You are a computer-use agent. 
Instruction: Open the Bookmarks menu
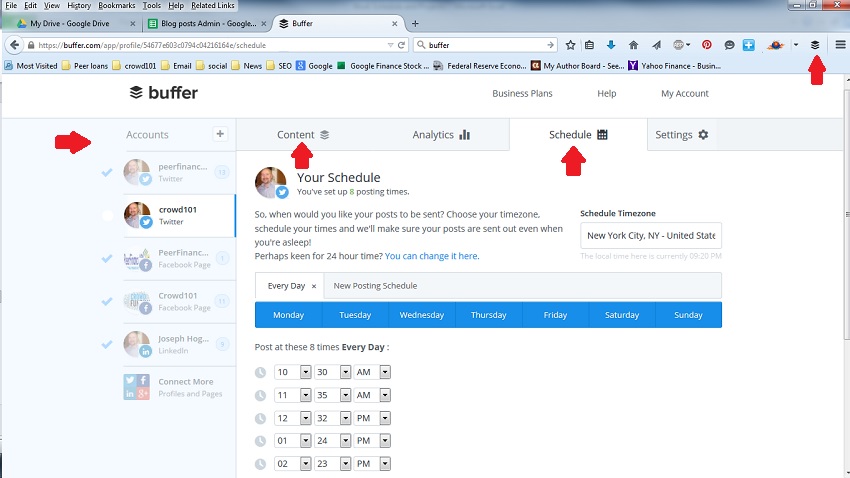click(117, 5)
